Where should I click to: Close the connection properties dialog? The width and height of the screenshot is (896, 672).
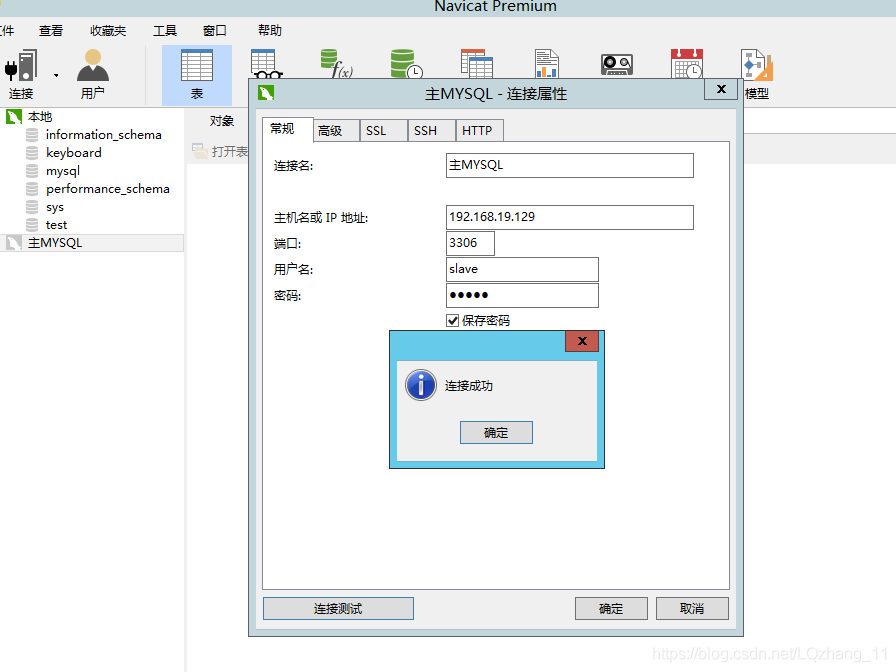(721, 89)
